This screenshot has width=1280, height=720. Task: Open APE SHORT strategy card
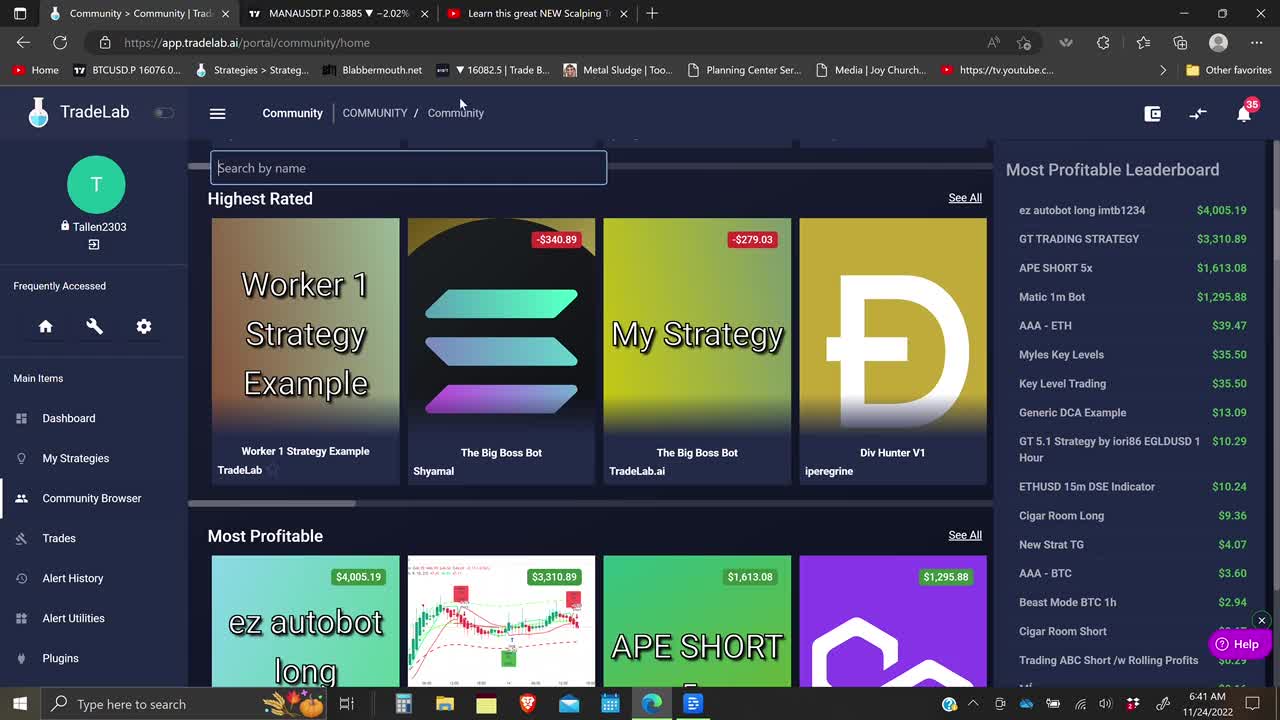697,622
